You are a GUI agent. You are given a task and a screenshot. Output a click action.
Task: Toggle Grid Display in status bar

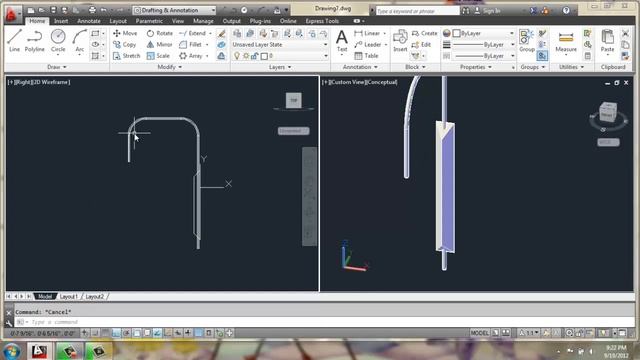[x=105, y=333]
